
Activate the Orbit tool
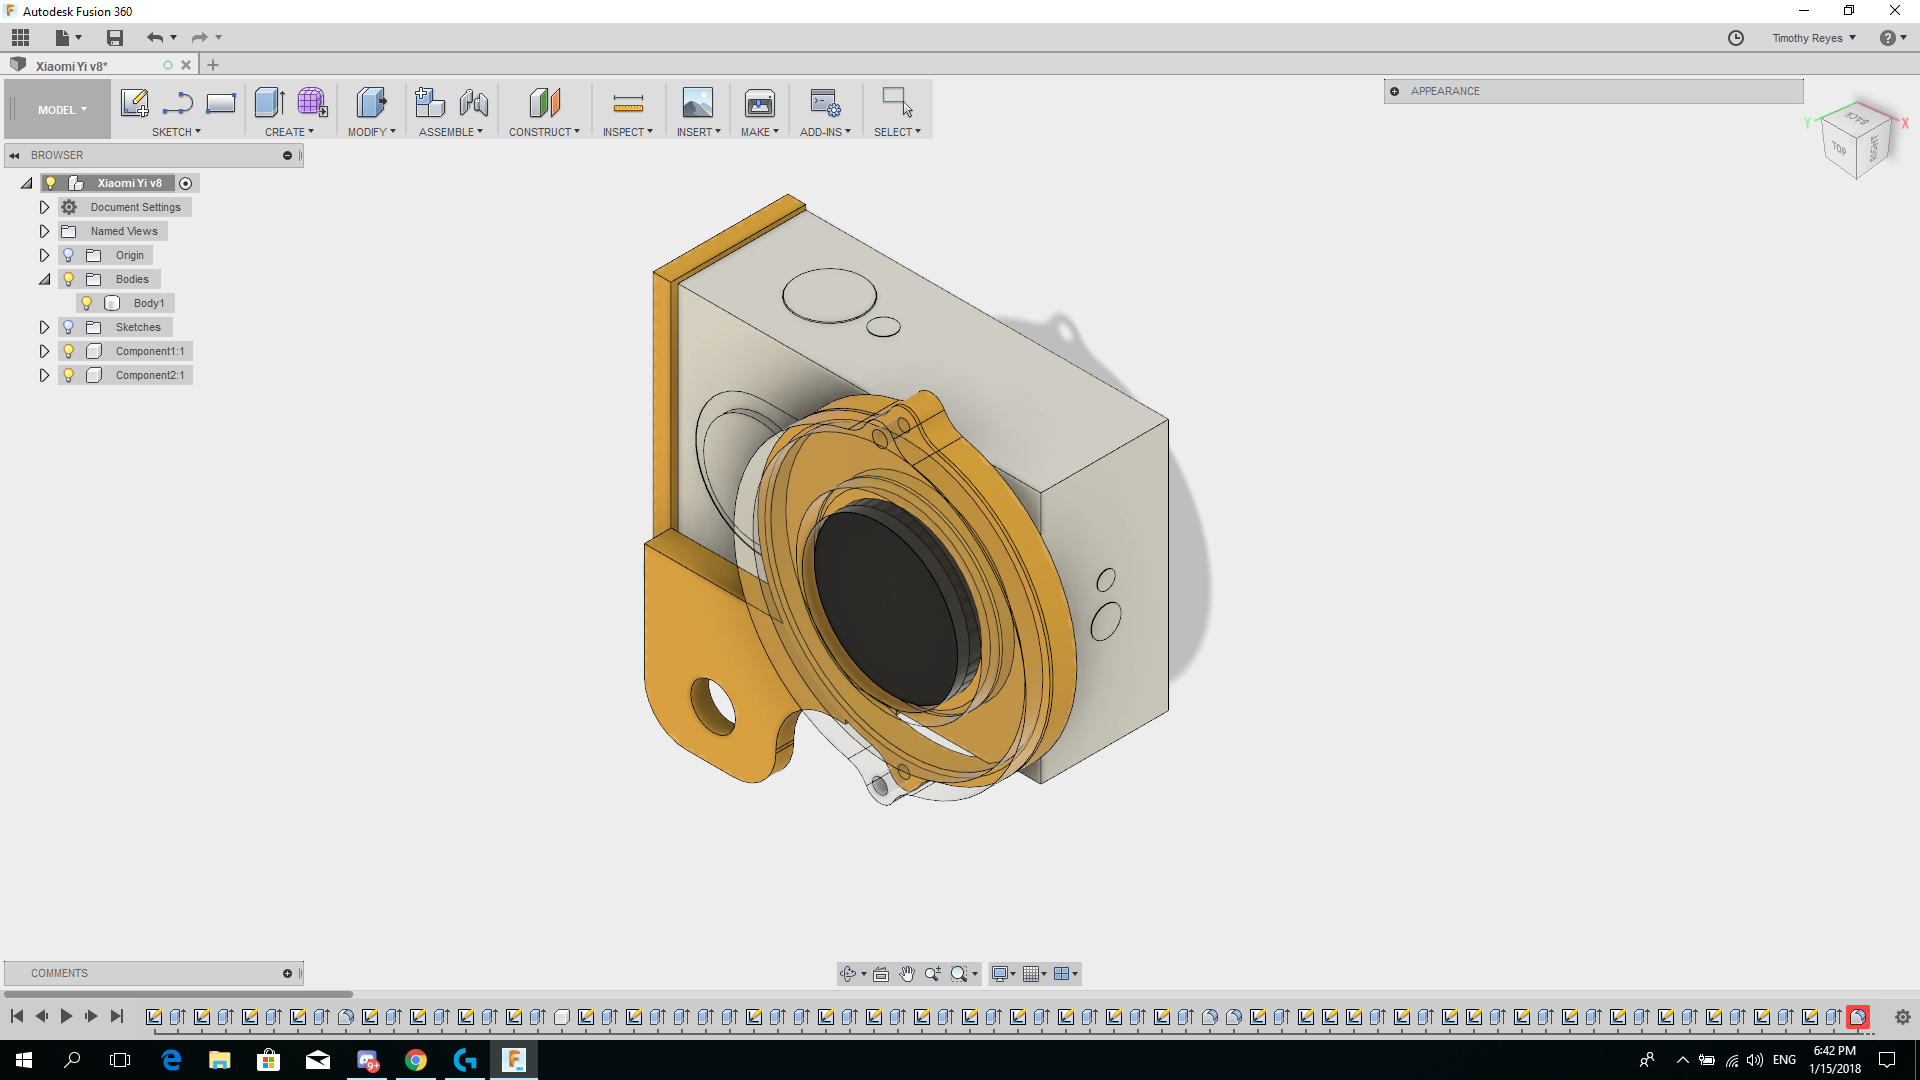849,973
